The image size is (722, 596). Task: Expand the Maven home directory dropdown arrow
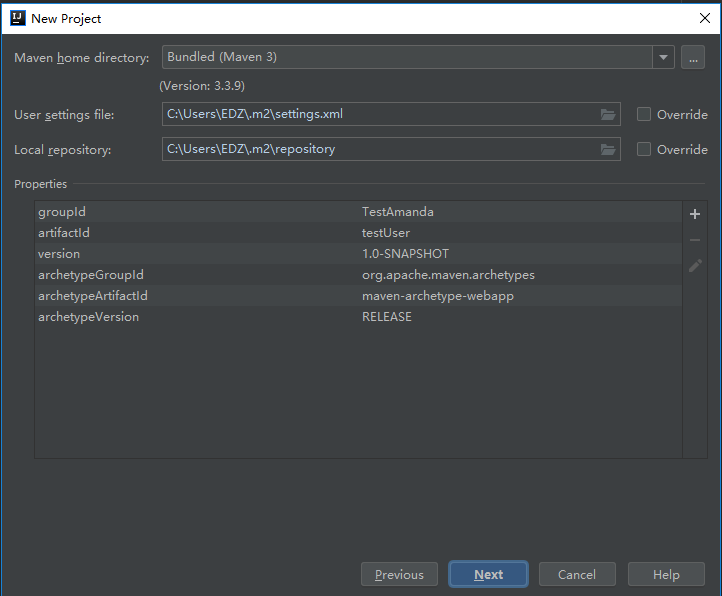pos(663,57)
